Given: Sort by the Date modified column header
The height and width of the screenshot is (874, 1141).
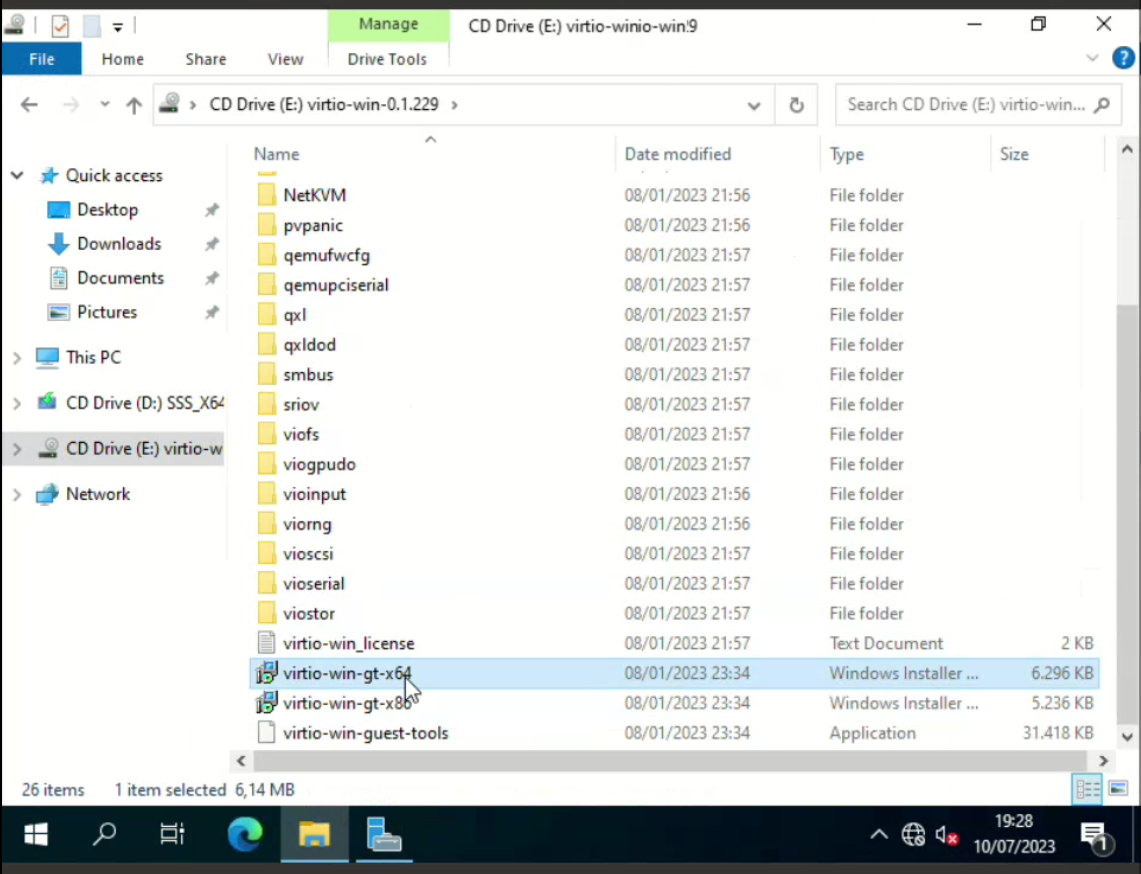Looking at the screenshot, I should coord(677,154).
